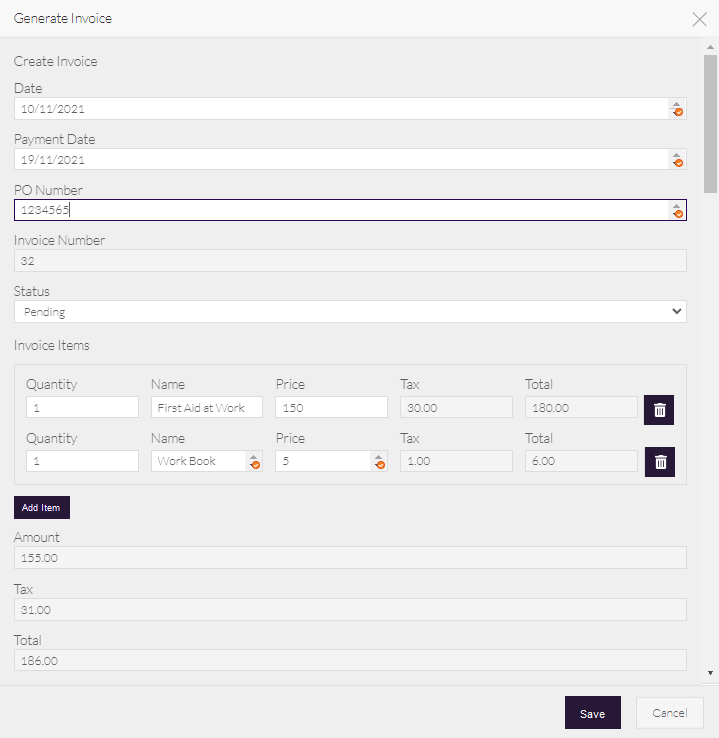Click the orange icon in Date field
The image size is (719, 738).
coord(678,112)
